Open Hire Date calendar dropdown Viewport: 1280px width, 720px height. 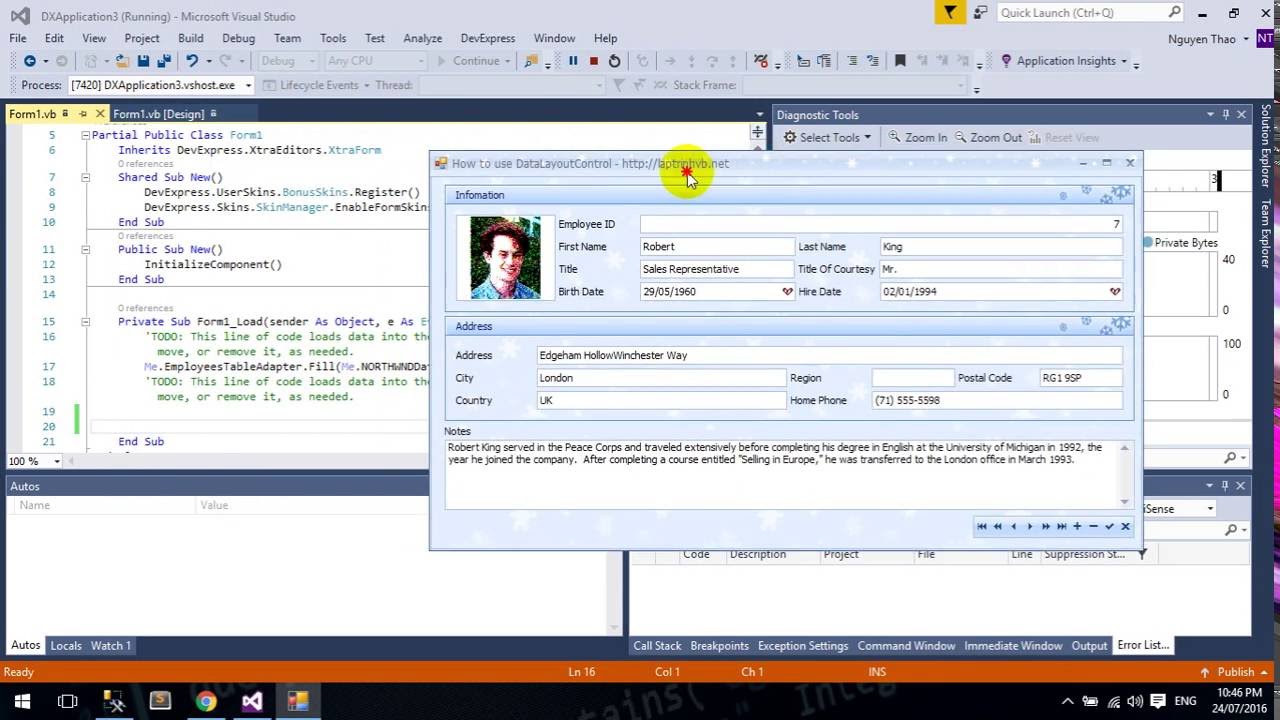click(1115, 292)
